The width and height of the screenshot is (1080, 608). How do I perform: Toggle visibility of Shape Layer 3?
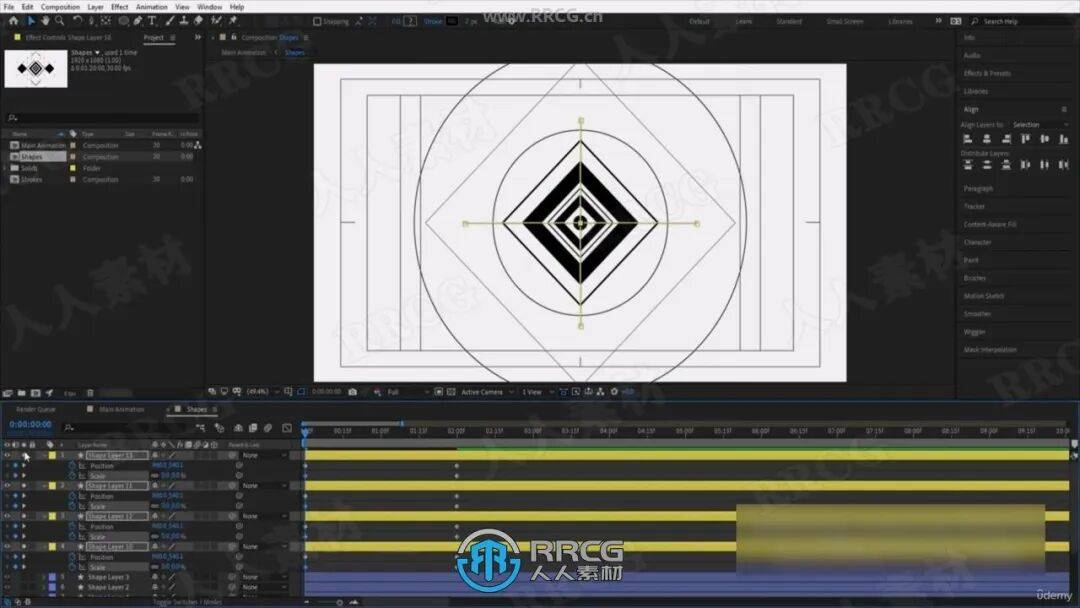click(7, 577)
